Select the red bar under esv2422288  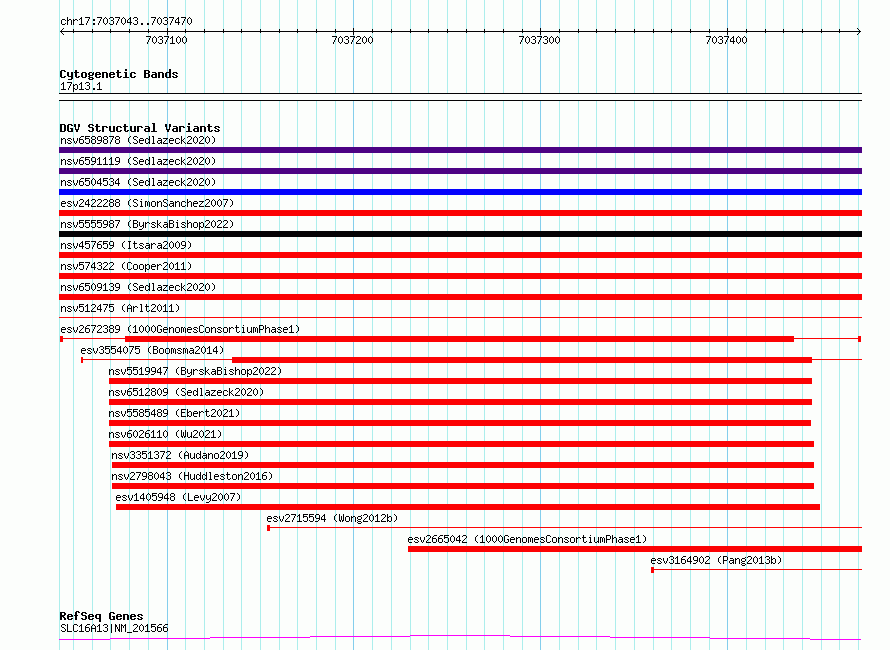click(x=460, y=213)
